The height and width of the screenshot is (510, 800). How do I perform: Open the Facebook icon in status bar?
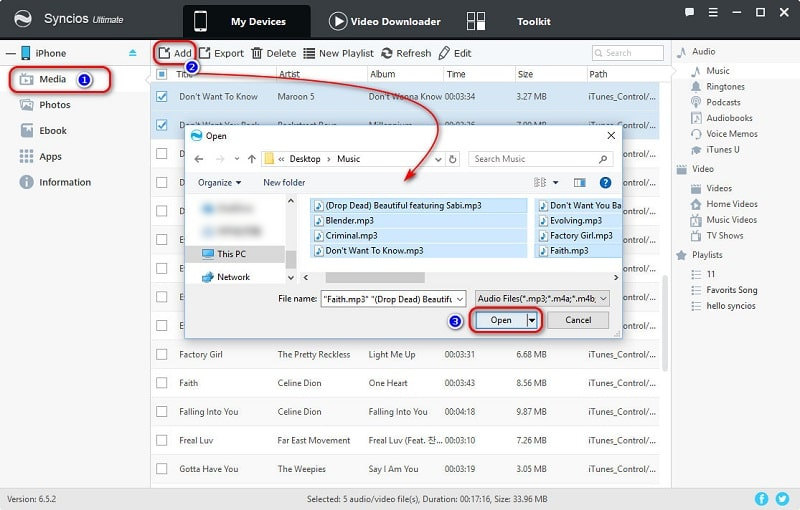pyautogui.click(x=761, y=498)
